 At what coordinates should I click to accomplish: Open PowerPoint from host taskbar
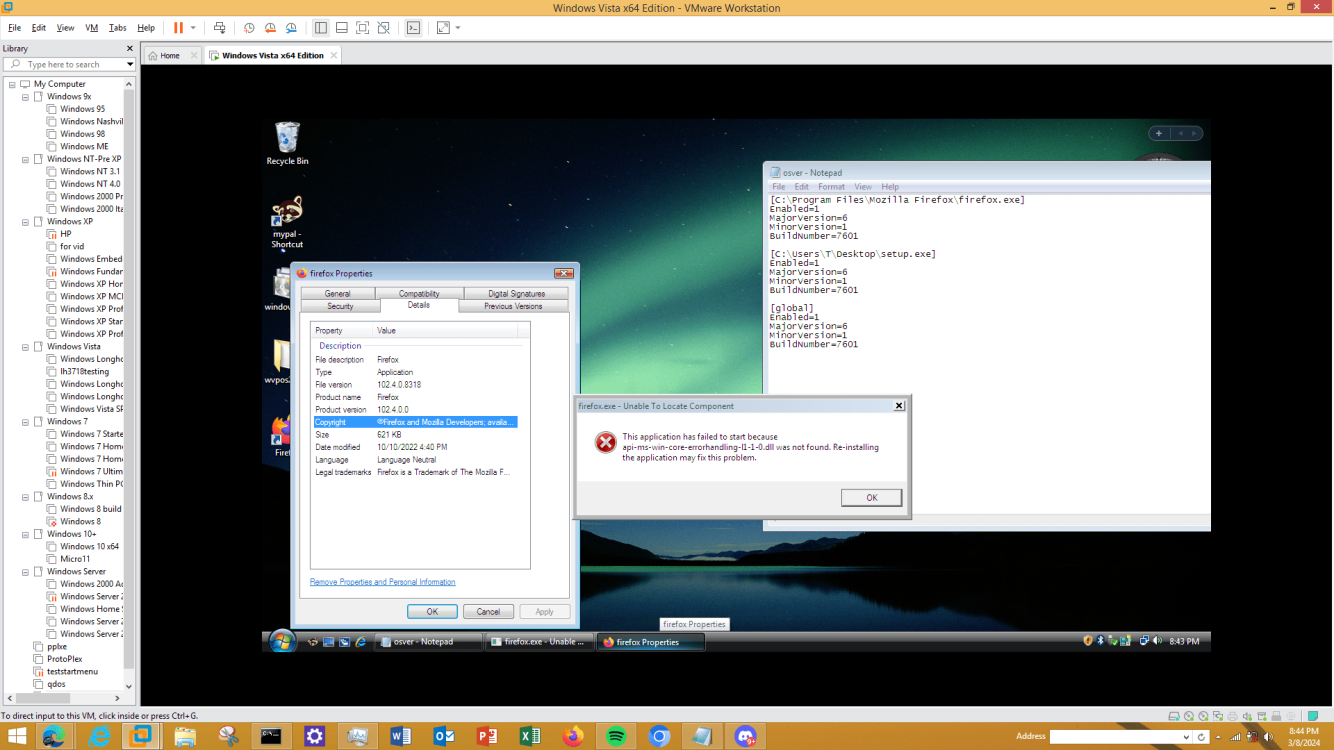[486, 736]
